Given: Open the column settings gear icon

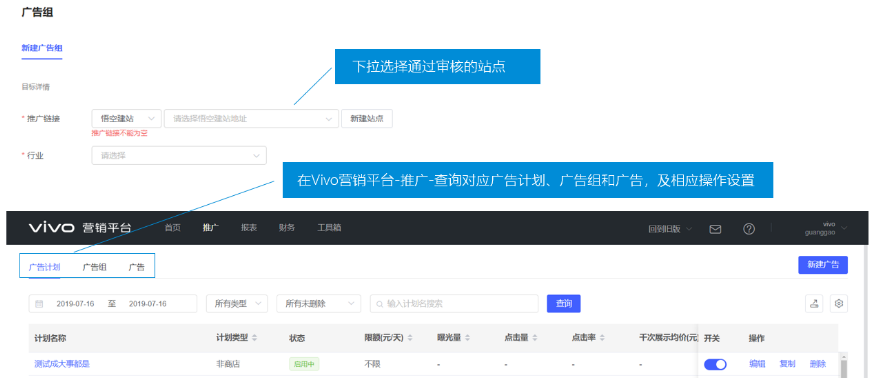Looking at the screenshot, I should (x=839, y=303).
